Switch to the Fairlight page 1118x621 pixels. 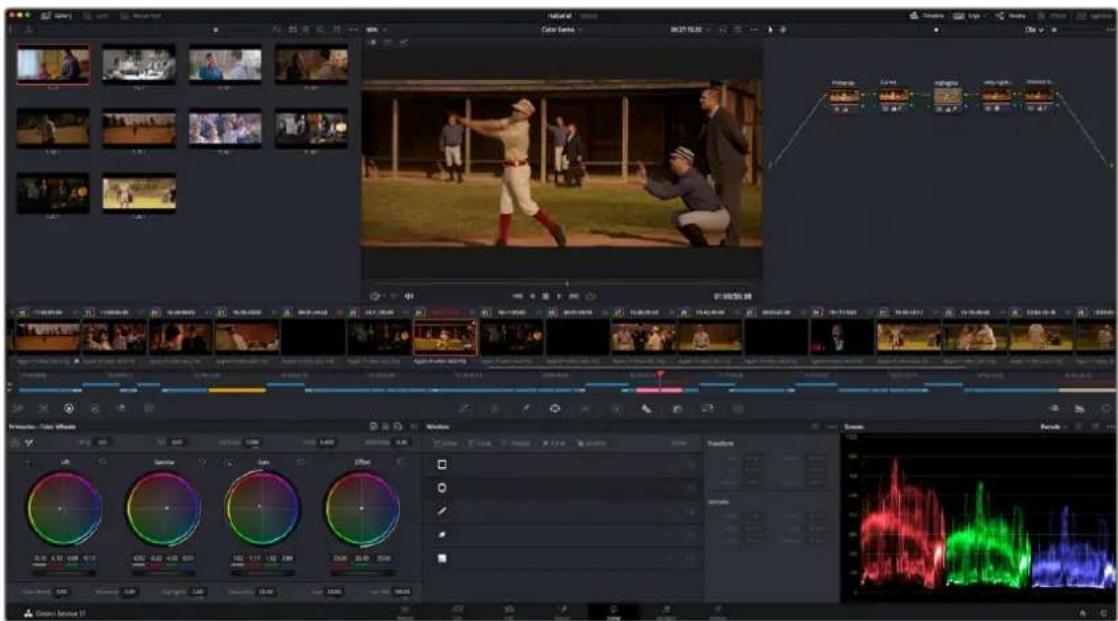(665, 612)
